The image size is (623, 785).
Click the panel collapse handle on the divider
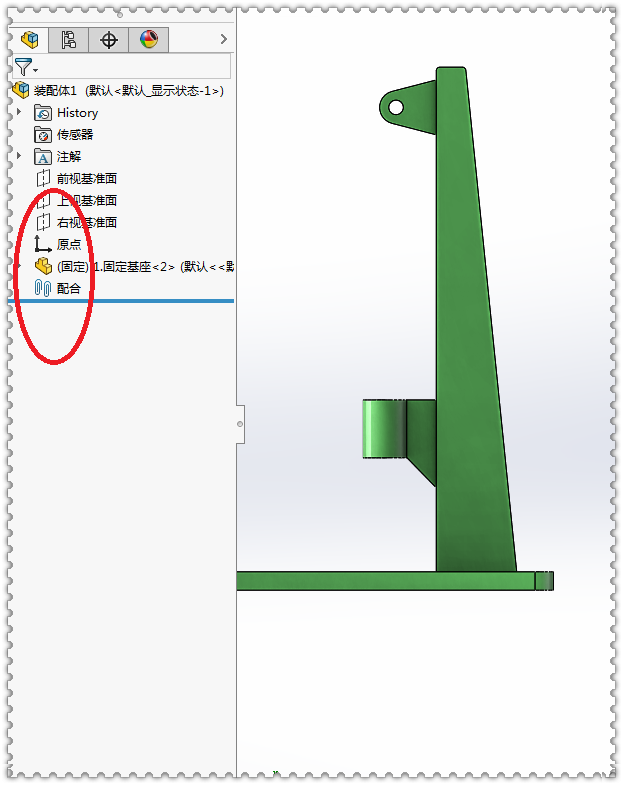coord(240,424)
